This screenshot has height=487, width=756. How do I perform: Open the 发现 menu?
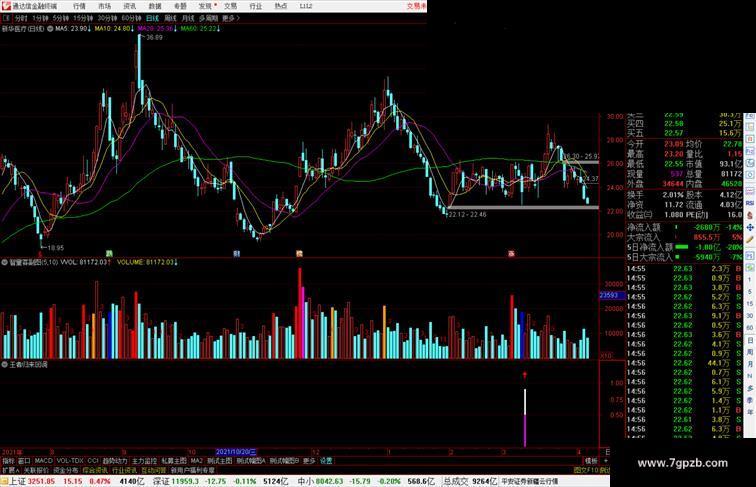tap(205, 6)
